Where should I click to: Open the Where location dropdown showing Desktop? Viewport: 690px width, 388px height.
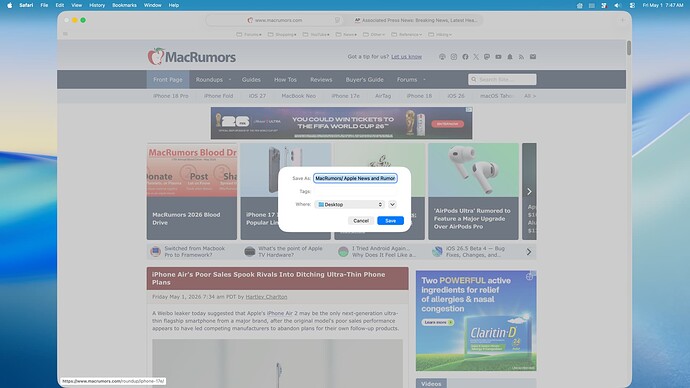coord(350,205)
